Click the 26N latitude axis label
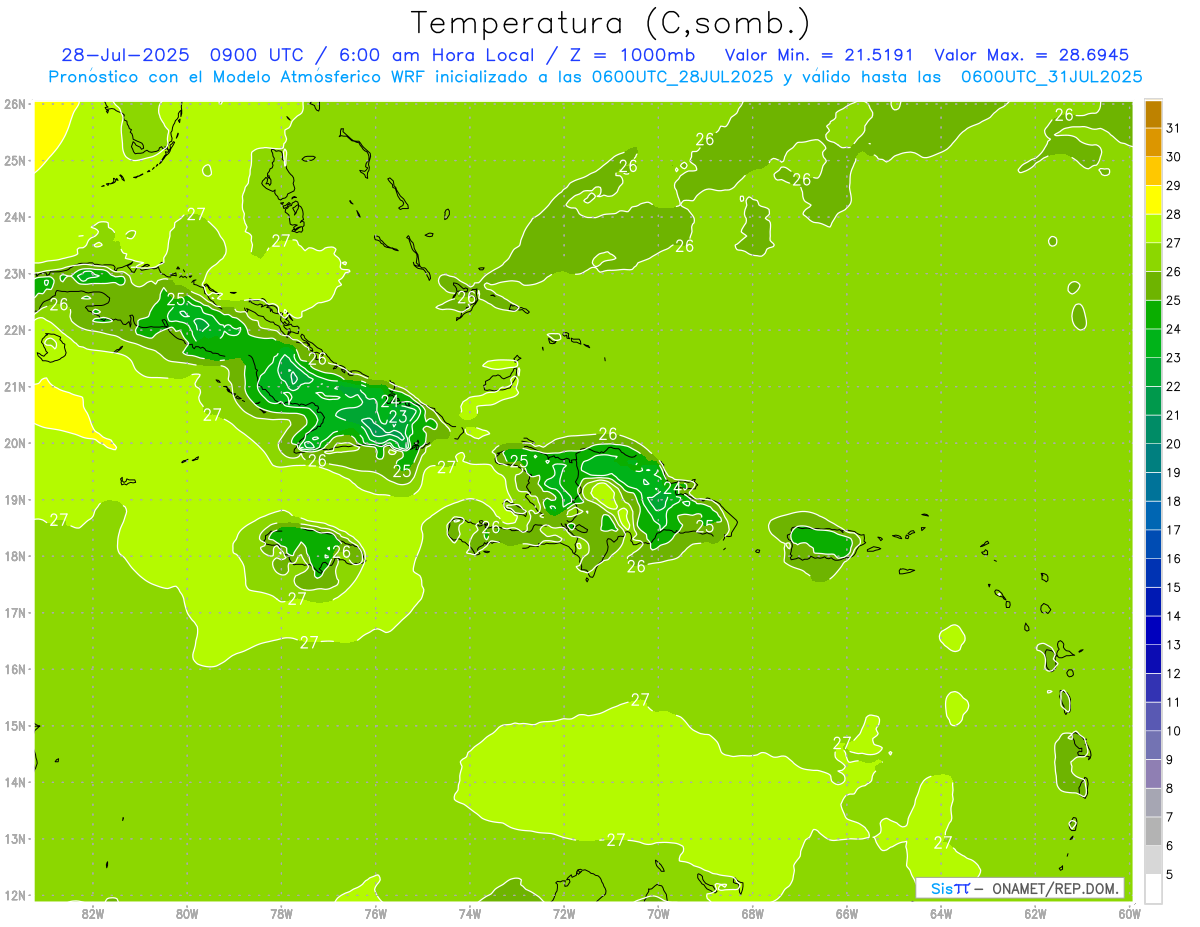The height and width of the screenshot is (927, 1200). coord(15,104)
